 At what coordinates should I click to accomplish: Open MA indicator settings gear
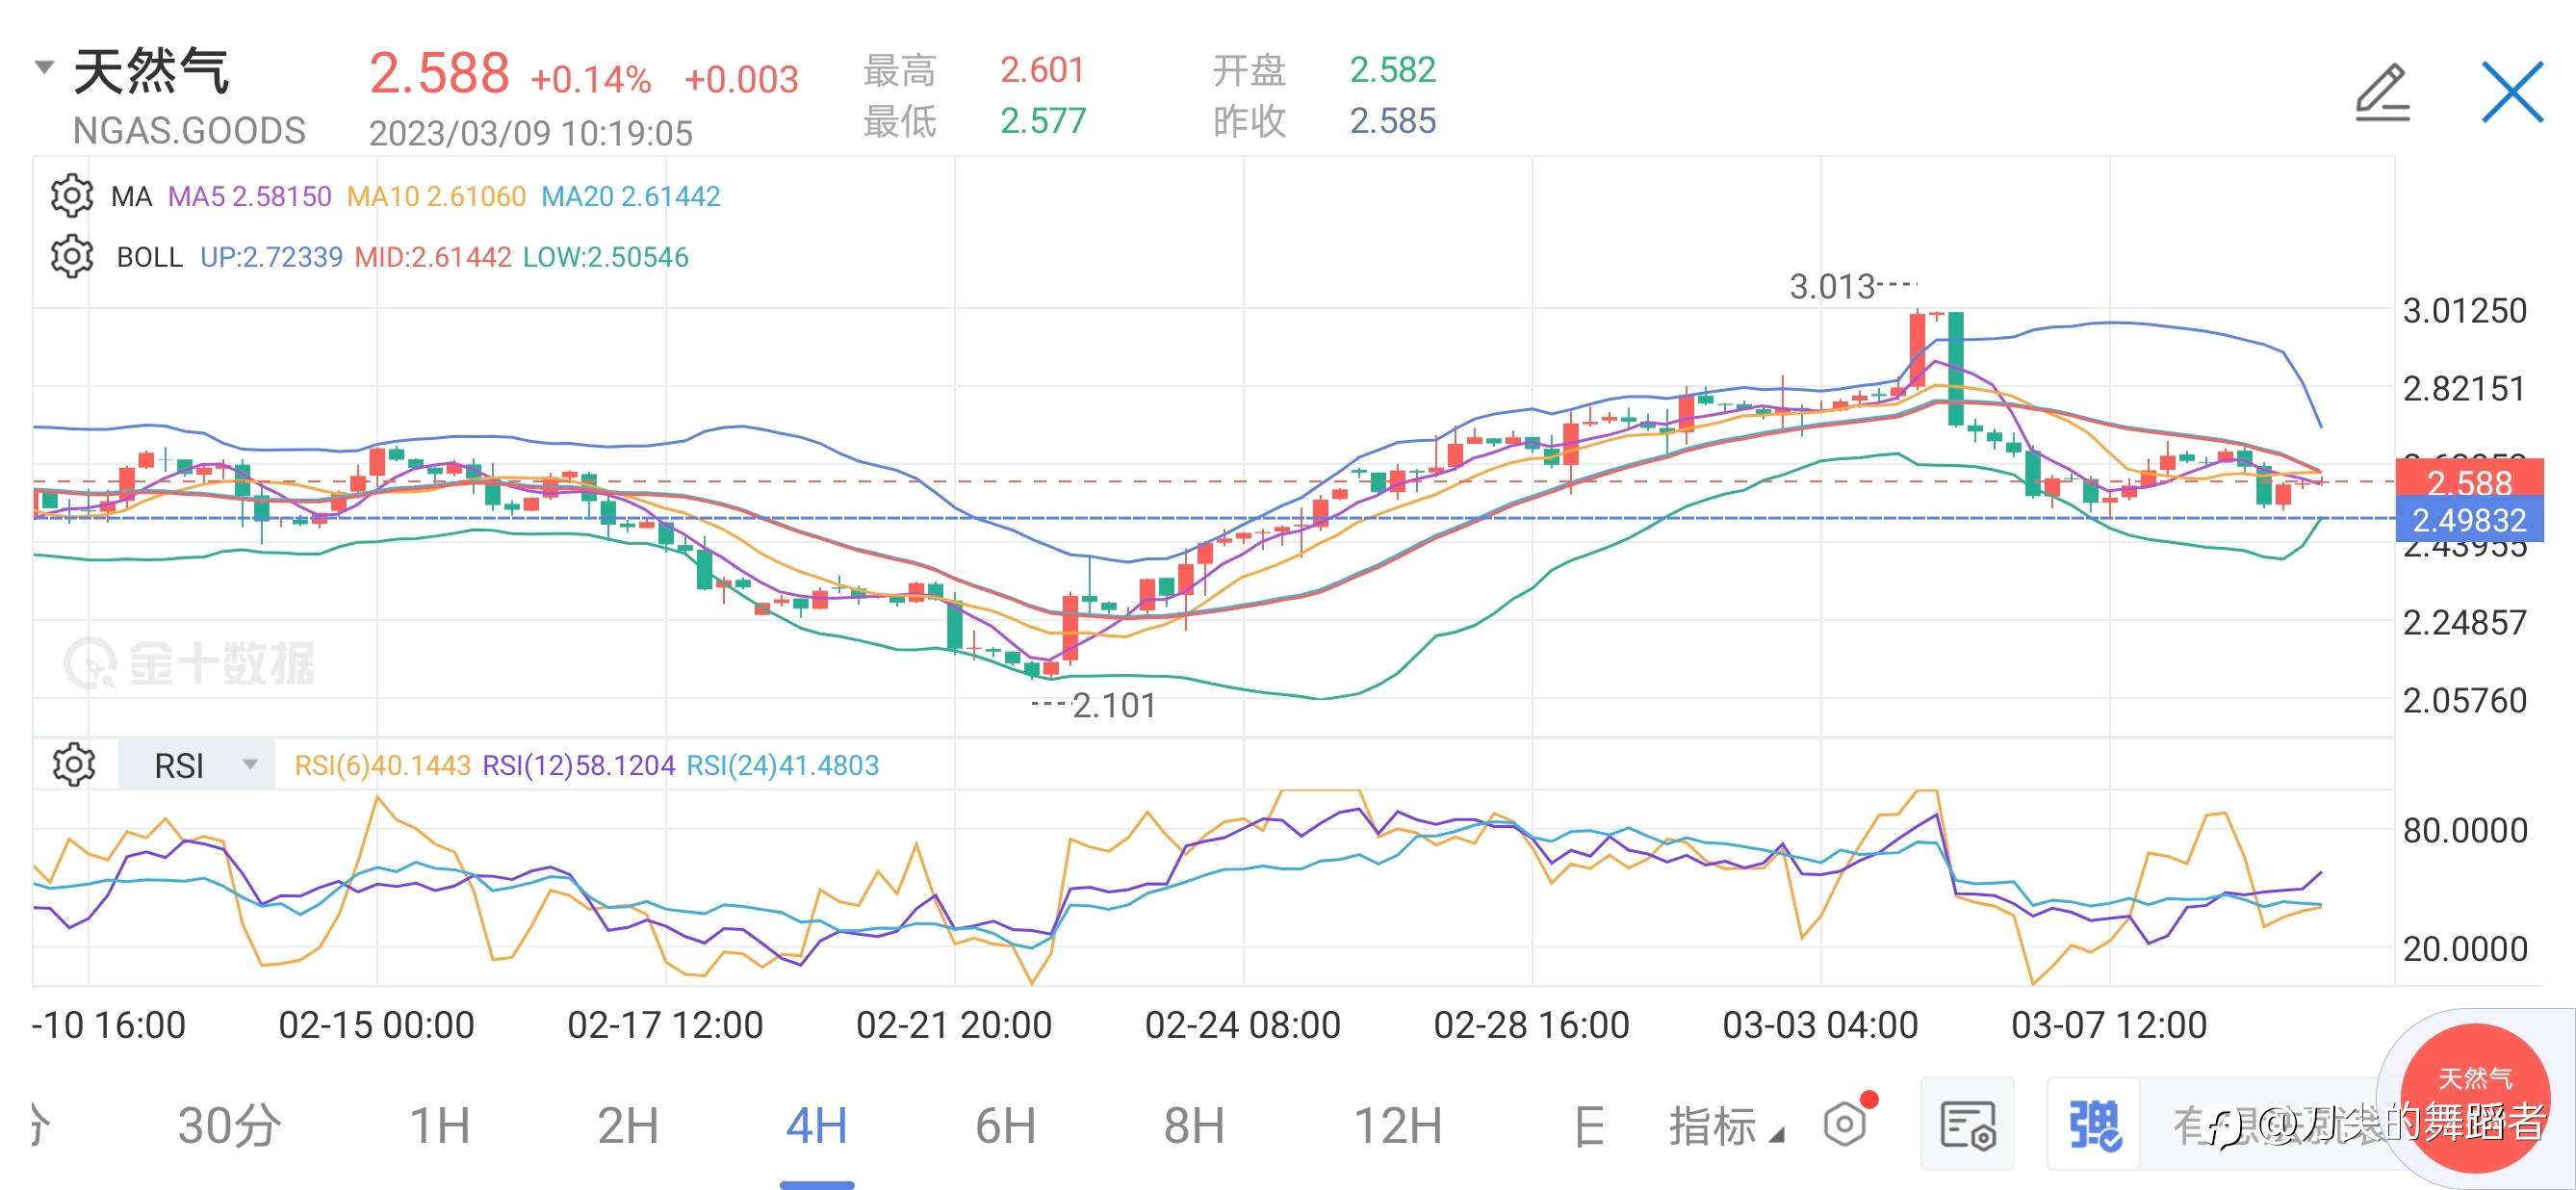72,196
